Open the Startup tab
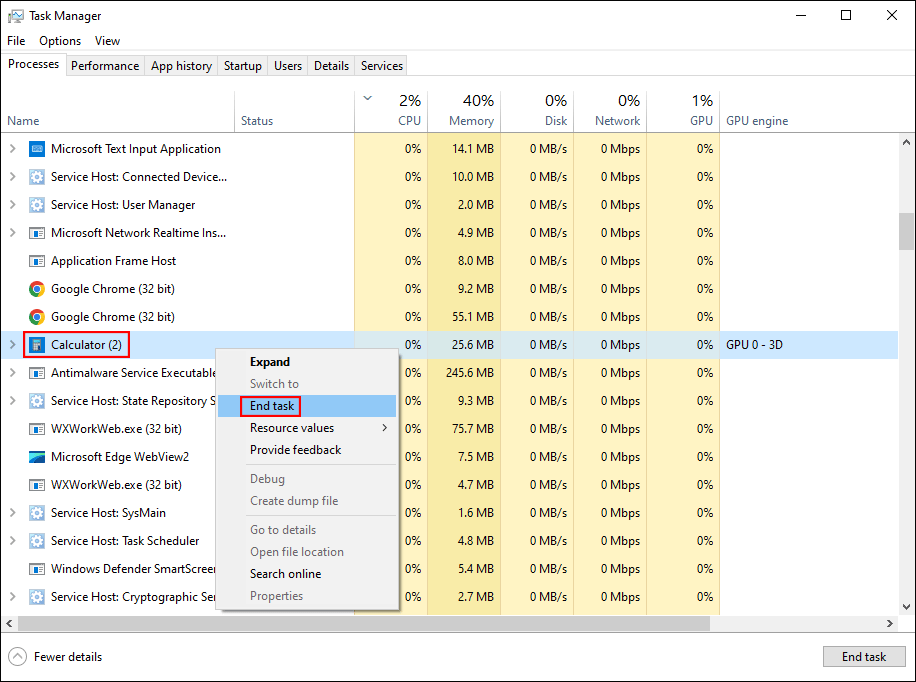This screenshot has width=916, height=682. (x=242, y=66)
